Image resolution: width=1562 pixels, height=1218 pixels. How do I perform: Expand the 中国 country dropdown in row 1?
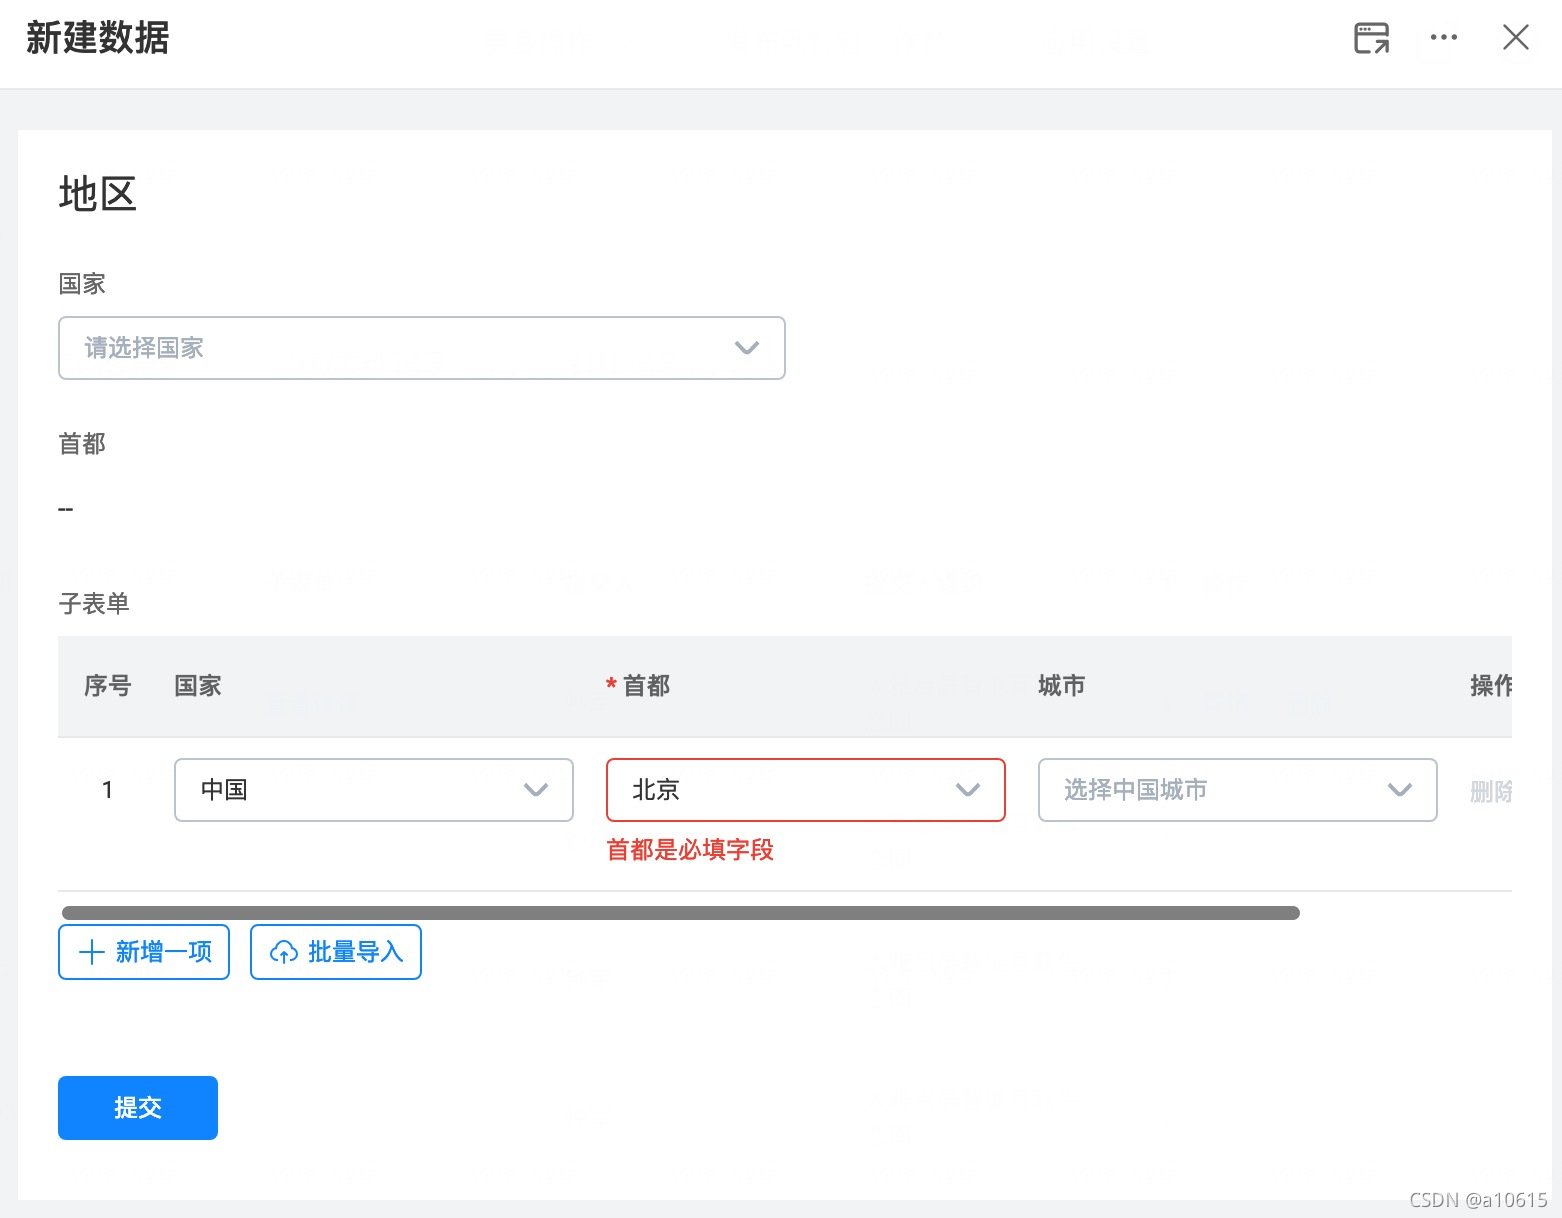coord(374,790)
